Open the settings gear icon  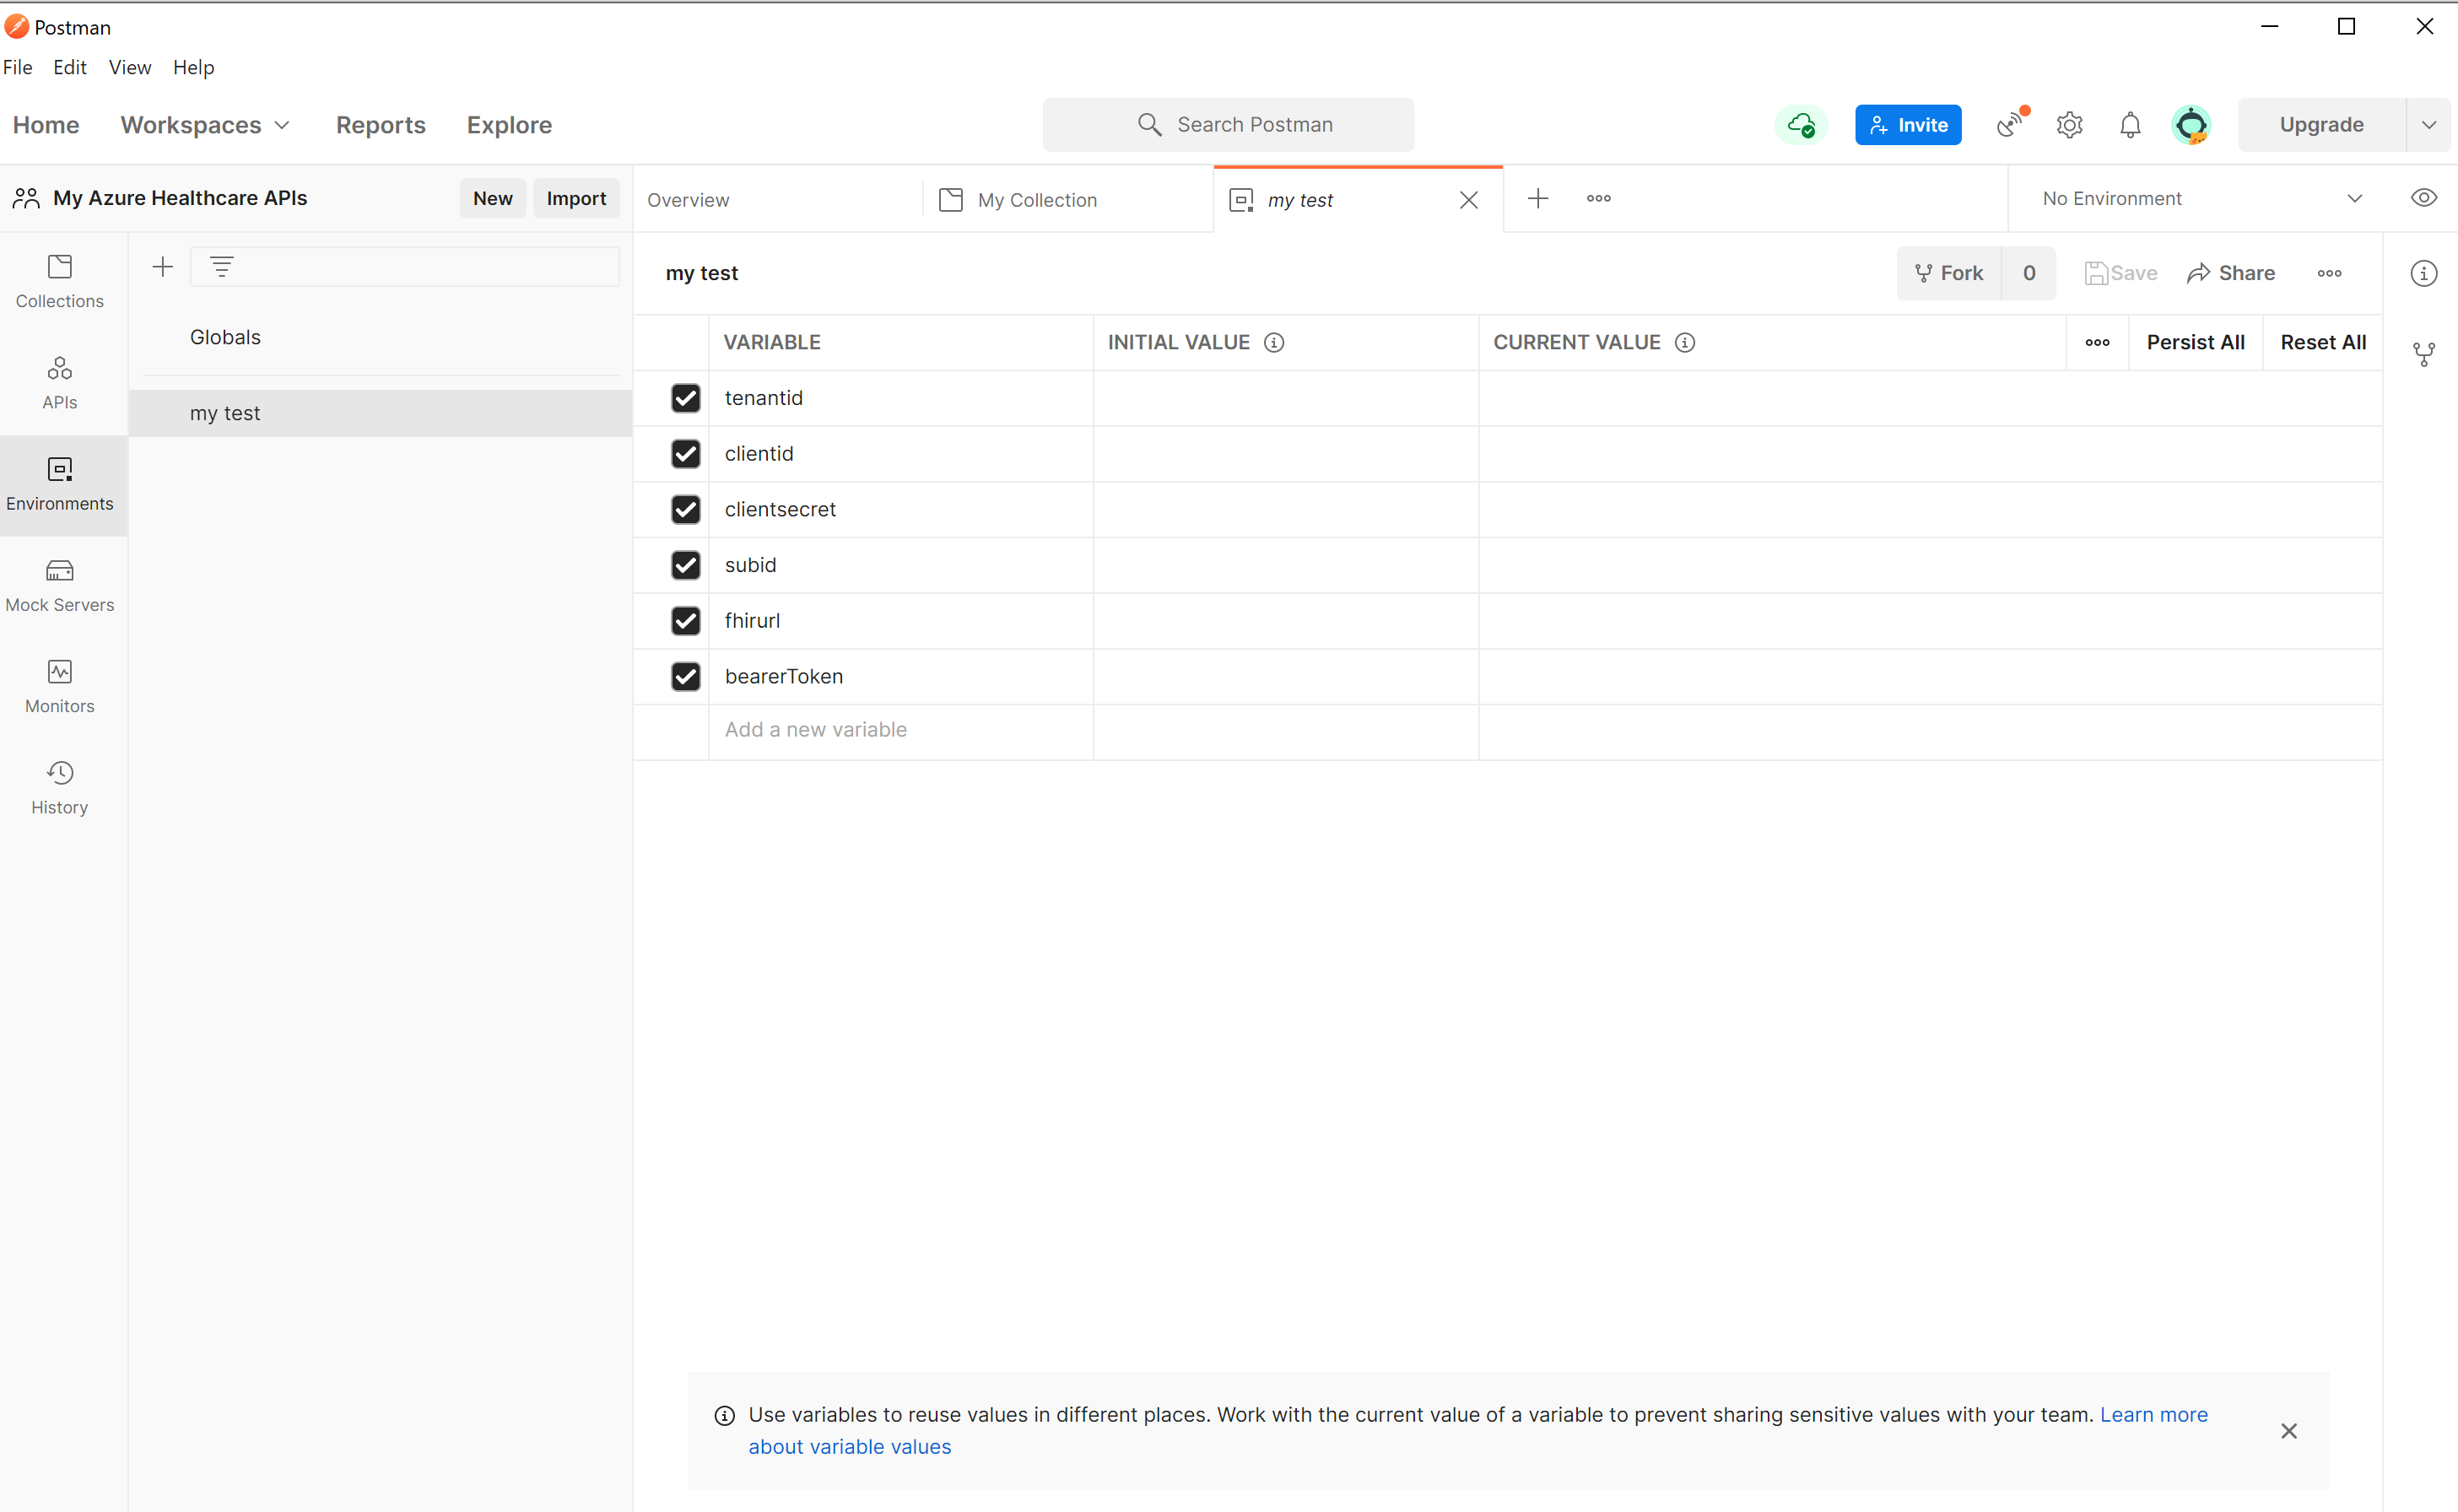point(2069,125)
